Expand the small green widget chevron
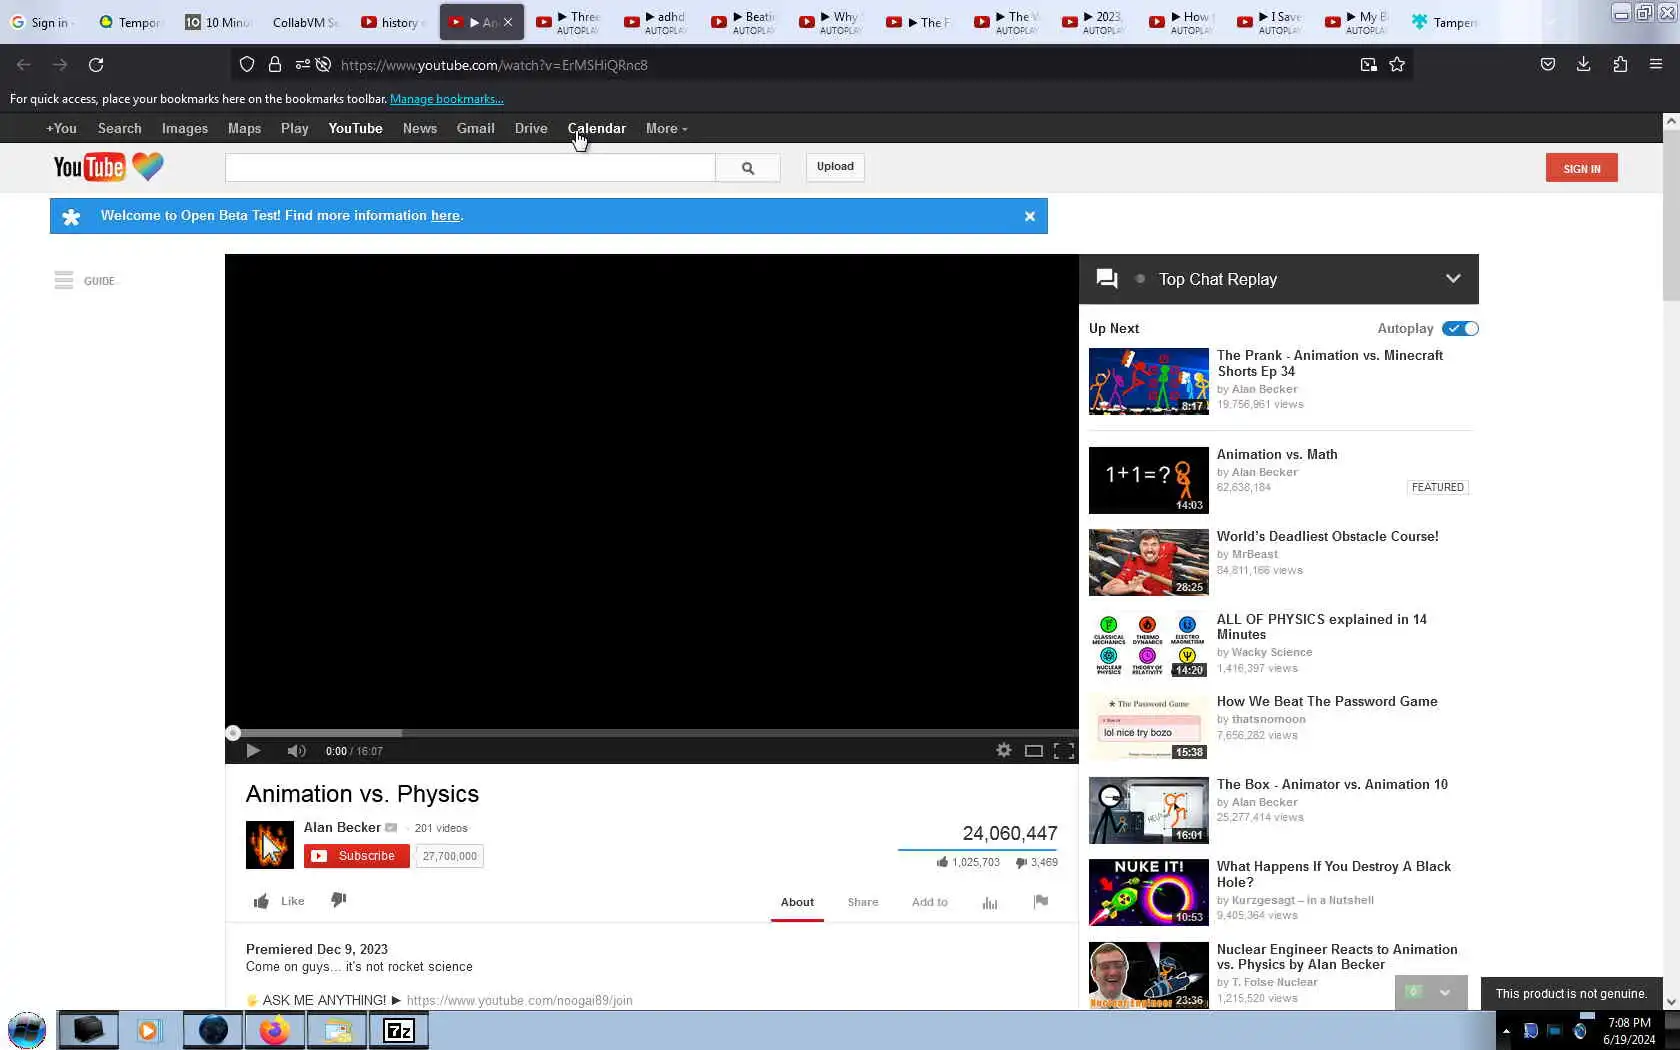Image resolution: width=1680 pixels, height=1050 pixels. pyautogui.click(x=1445, y=993)
